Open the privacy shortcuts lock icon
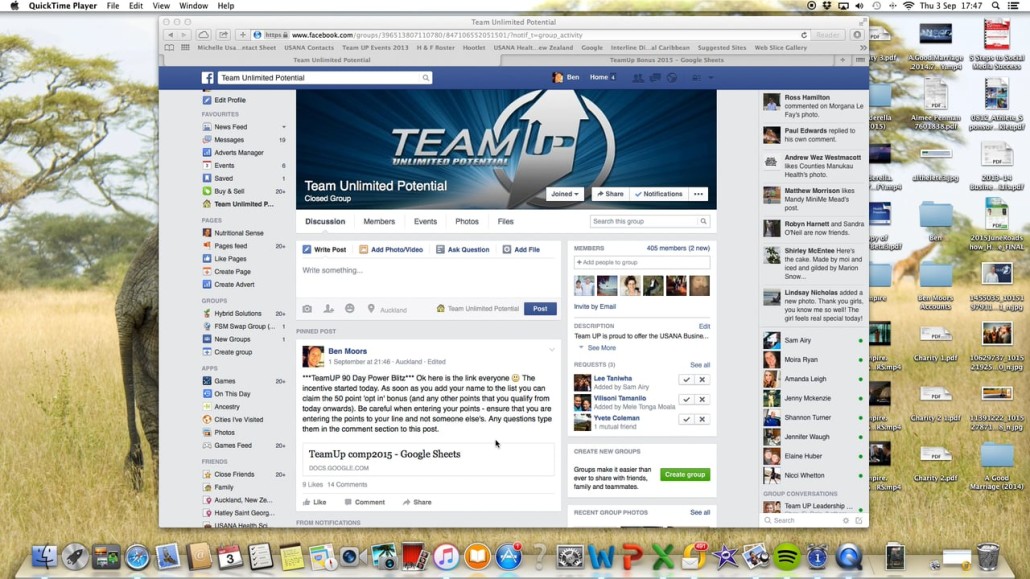Screen dimensions: 1030x579 (696, 78)
